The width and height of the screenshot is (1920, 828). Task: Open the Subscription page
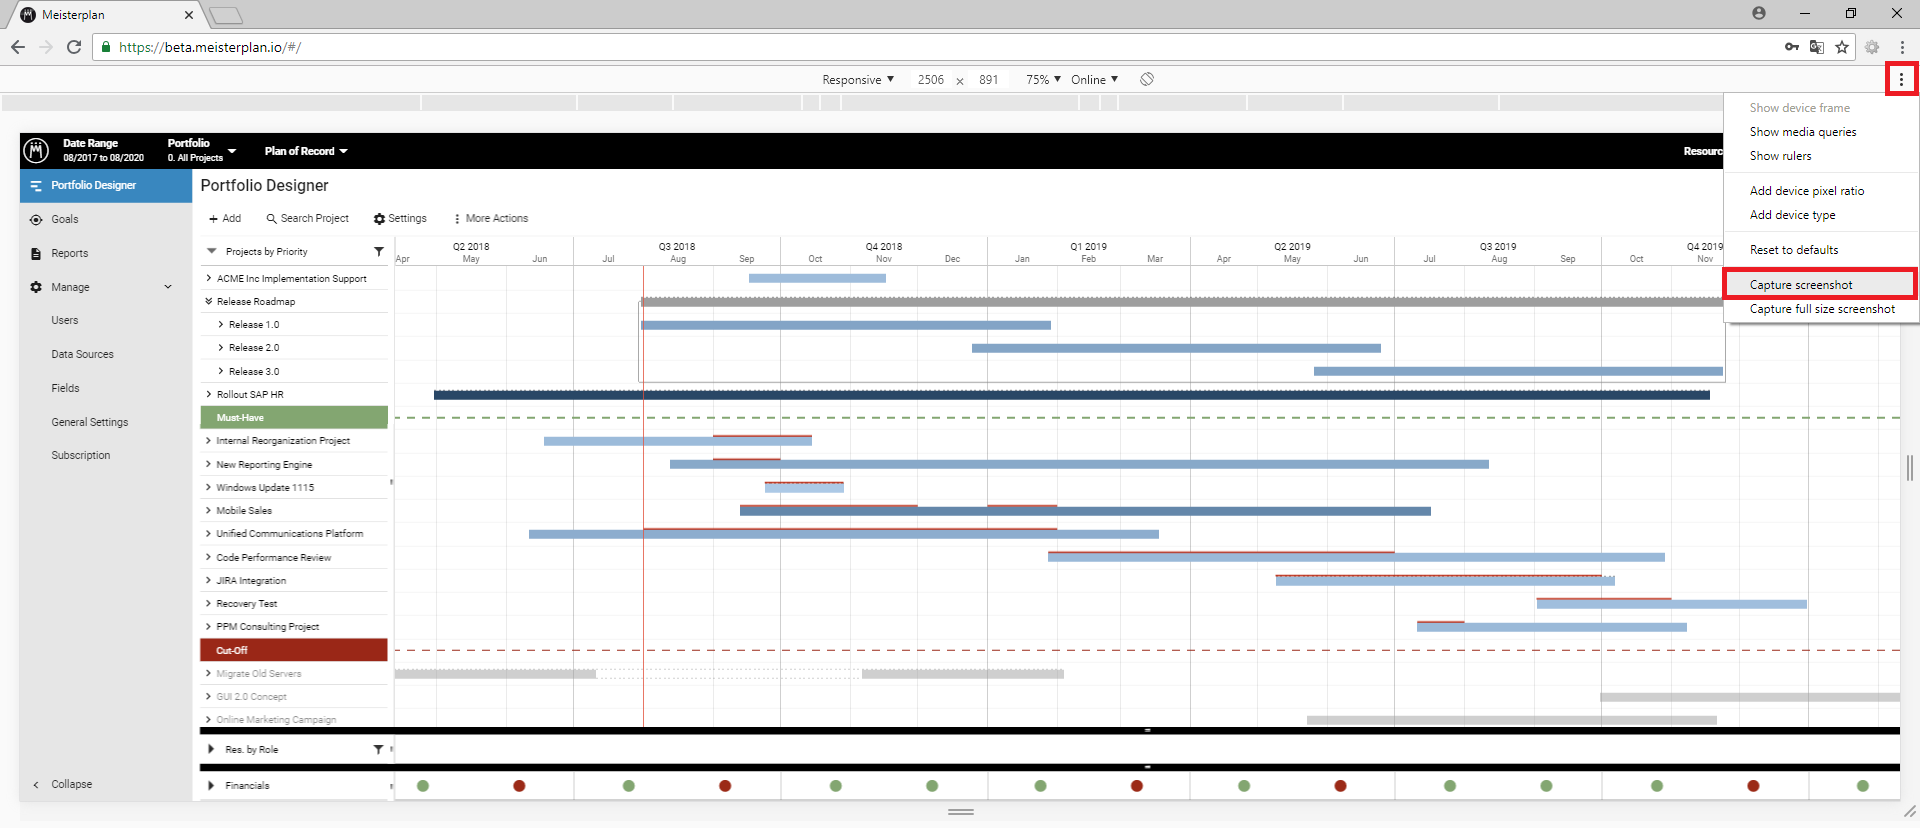[81, 455]
